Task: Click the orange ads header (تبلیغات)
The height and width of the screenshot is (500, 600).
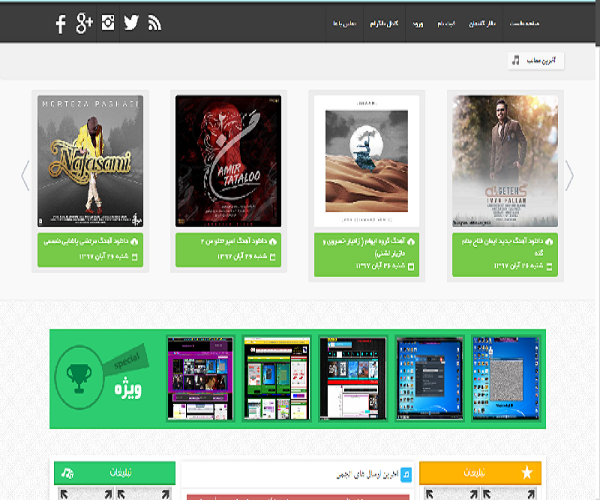Action: tap(480, 473)
